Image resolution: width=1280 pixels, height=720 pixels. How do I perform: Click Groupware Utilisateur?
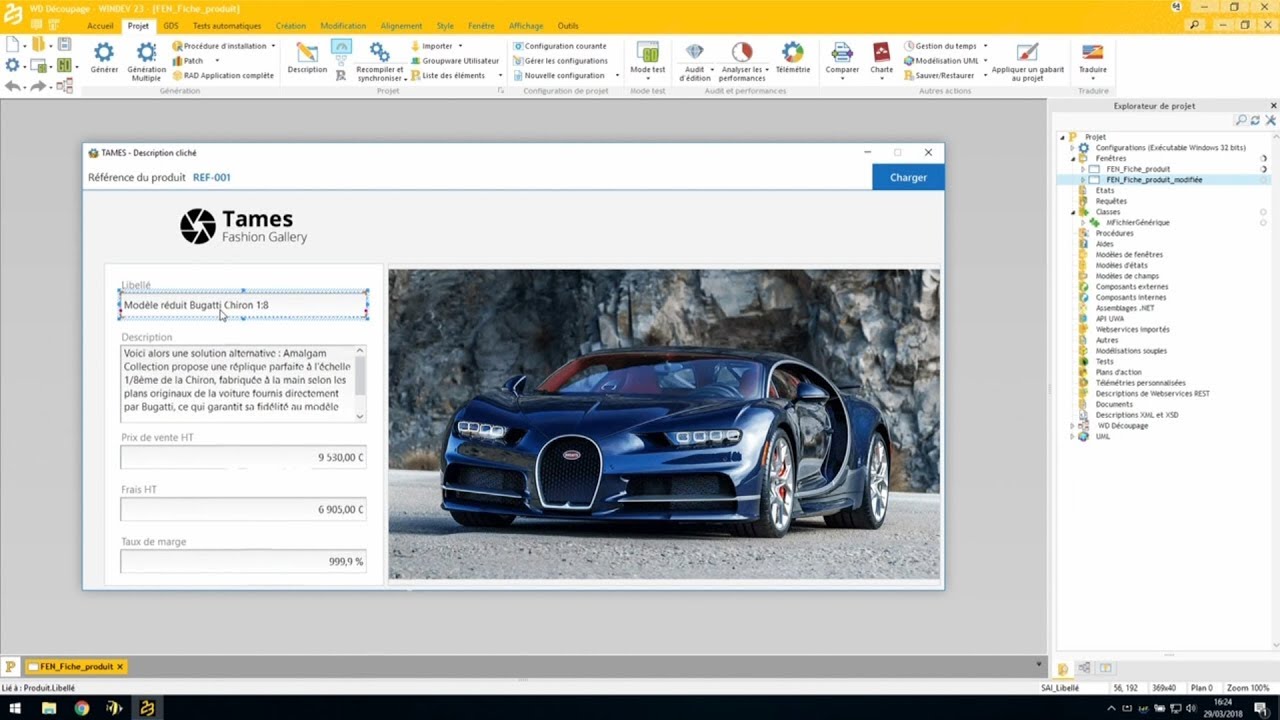coord(453,61)
